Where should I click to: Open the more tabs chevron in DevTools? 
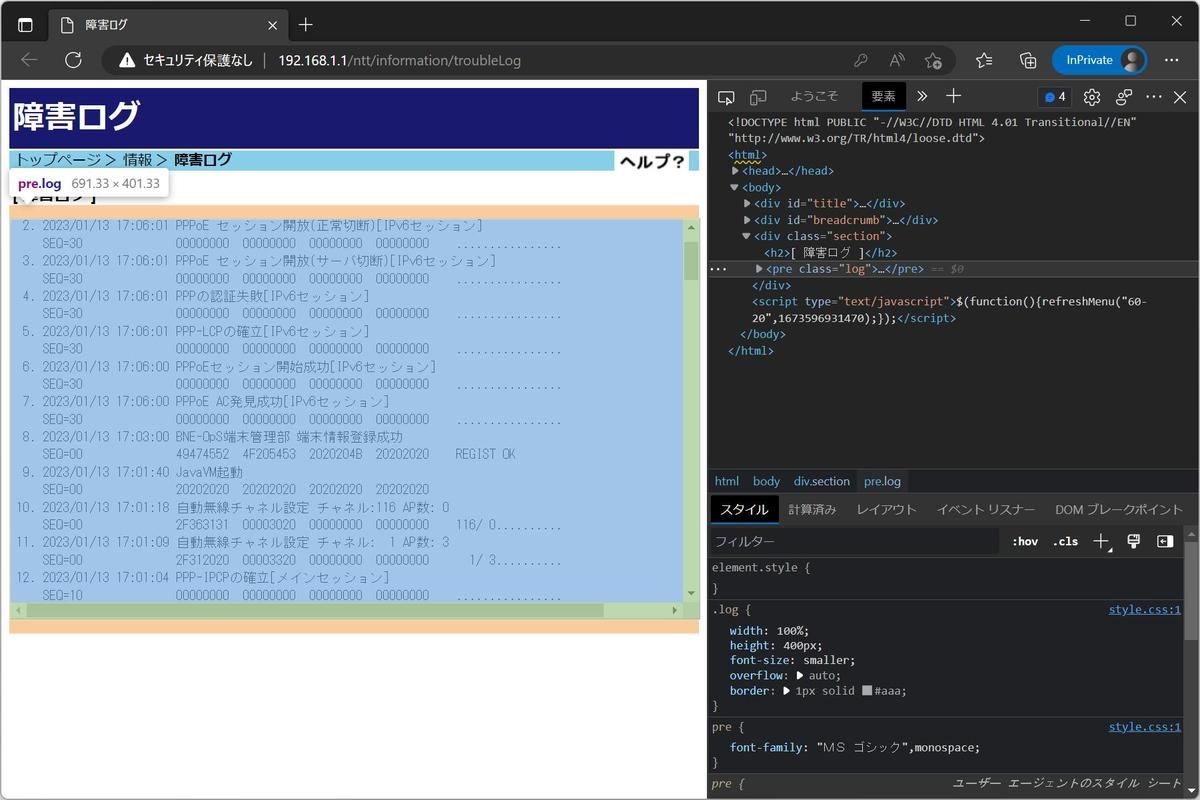(x=922, y=96)
